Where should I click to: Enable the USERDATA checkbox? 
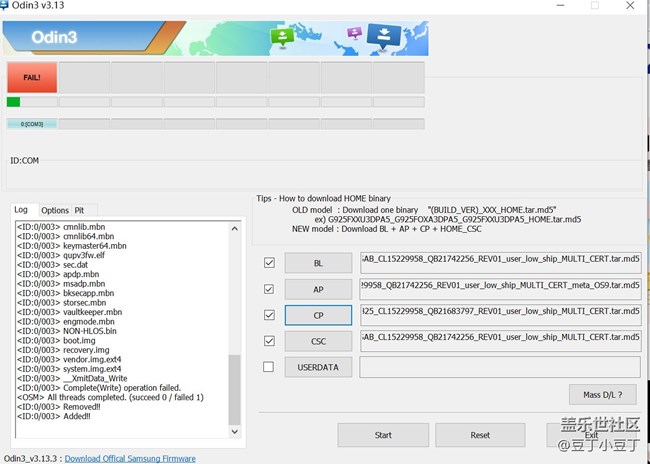(268, 367)
